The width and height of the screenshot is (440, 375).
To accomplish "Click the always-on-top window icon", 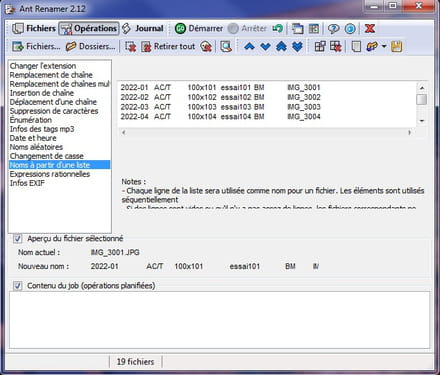I will tap(297, 29).
